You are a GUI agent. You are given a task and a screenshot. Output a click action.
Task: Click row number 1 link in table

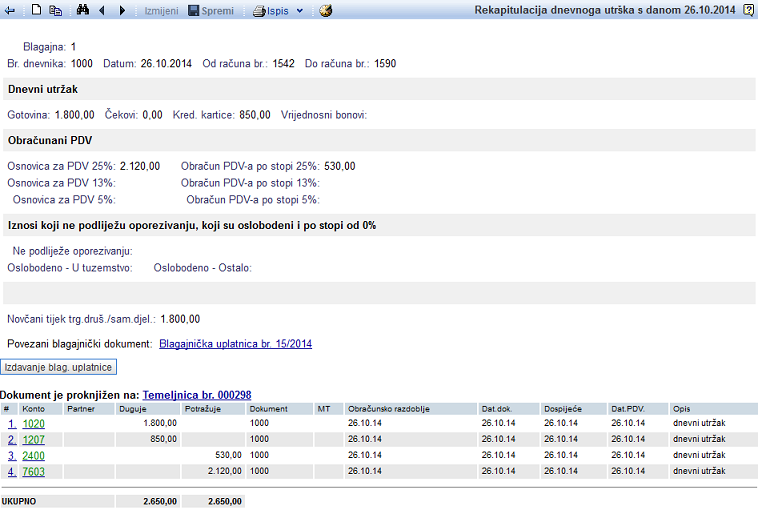10,424
